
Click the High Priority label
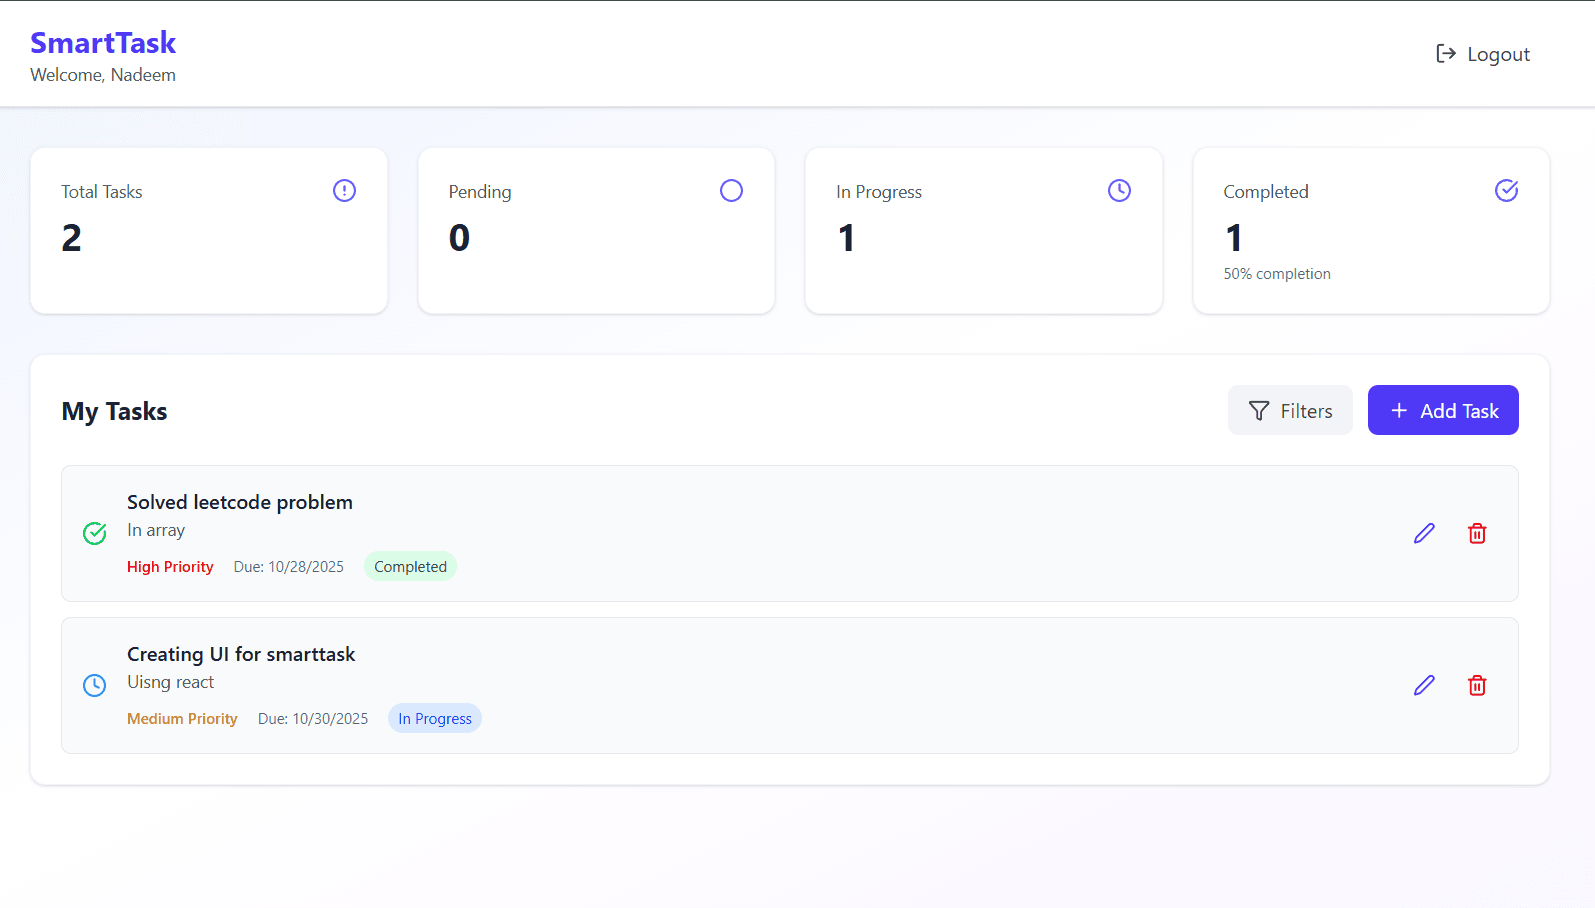(x=170, y=567)
